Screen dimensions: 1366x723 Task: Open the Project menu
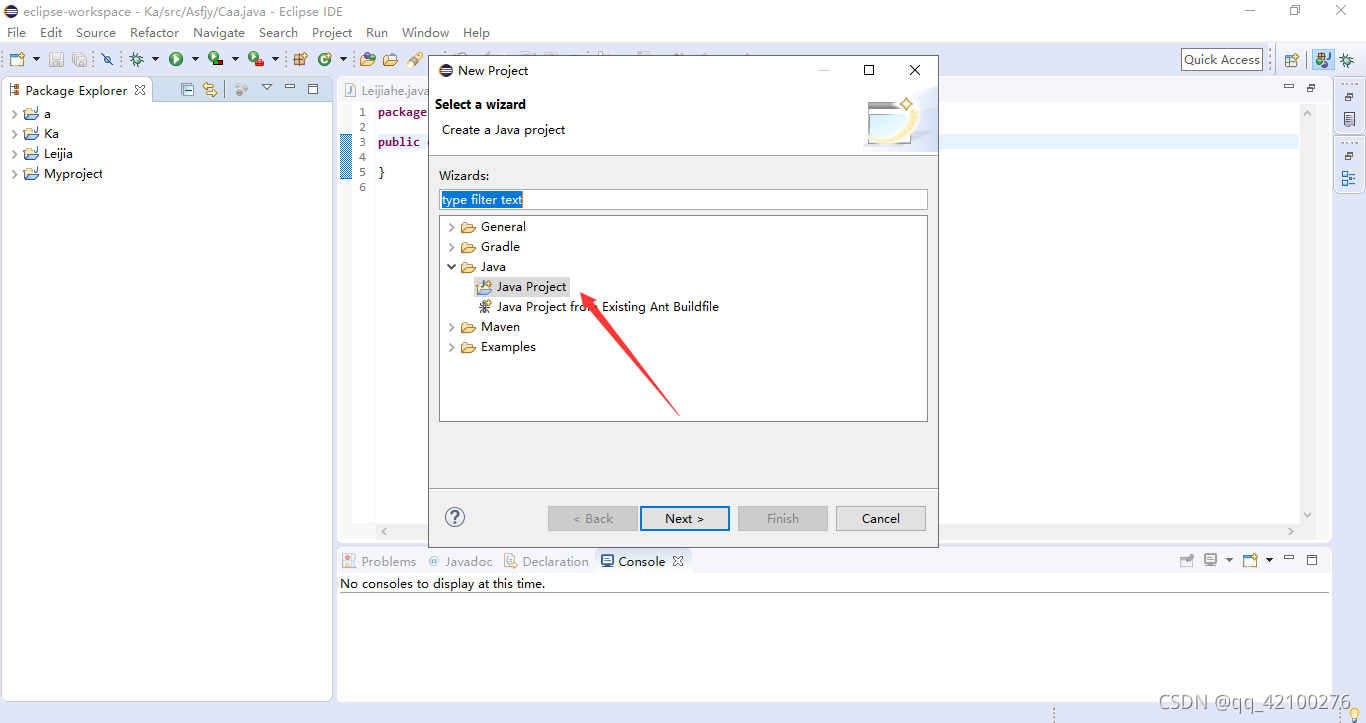click(x=332, y=32)
